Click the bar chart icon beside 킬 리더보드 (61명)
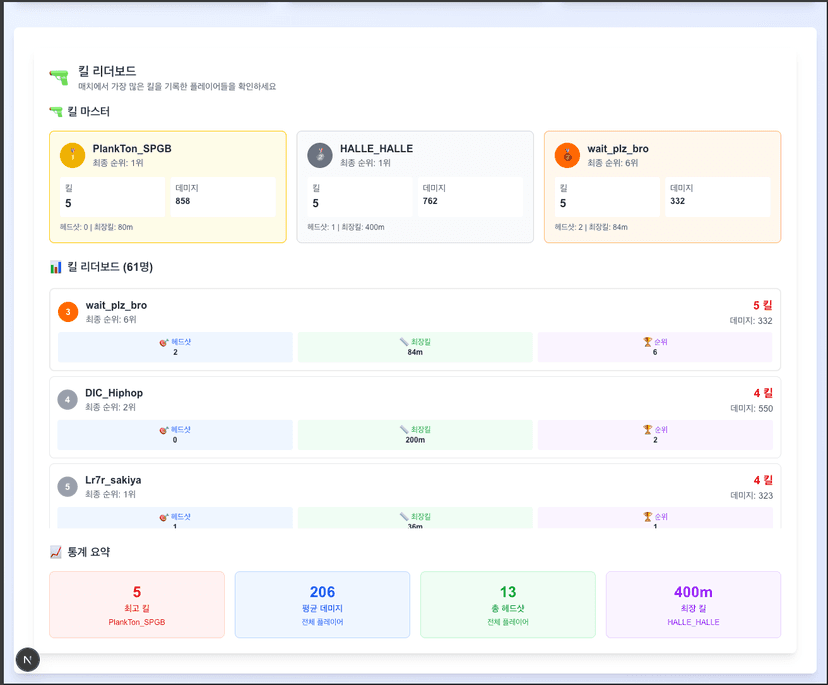The width and height of the screenshot is (828, 685). click(56, 267)
